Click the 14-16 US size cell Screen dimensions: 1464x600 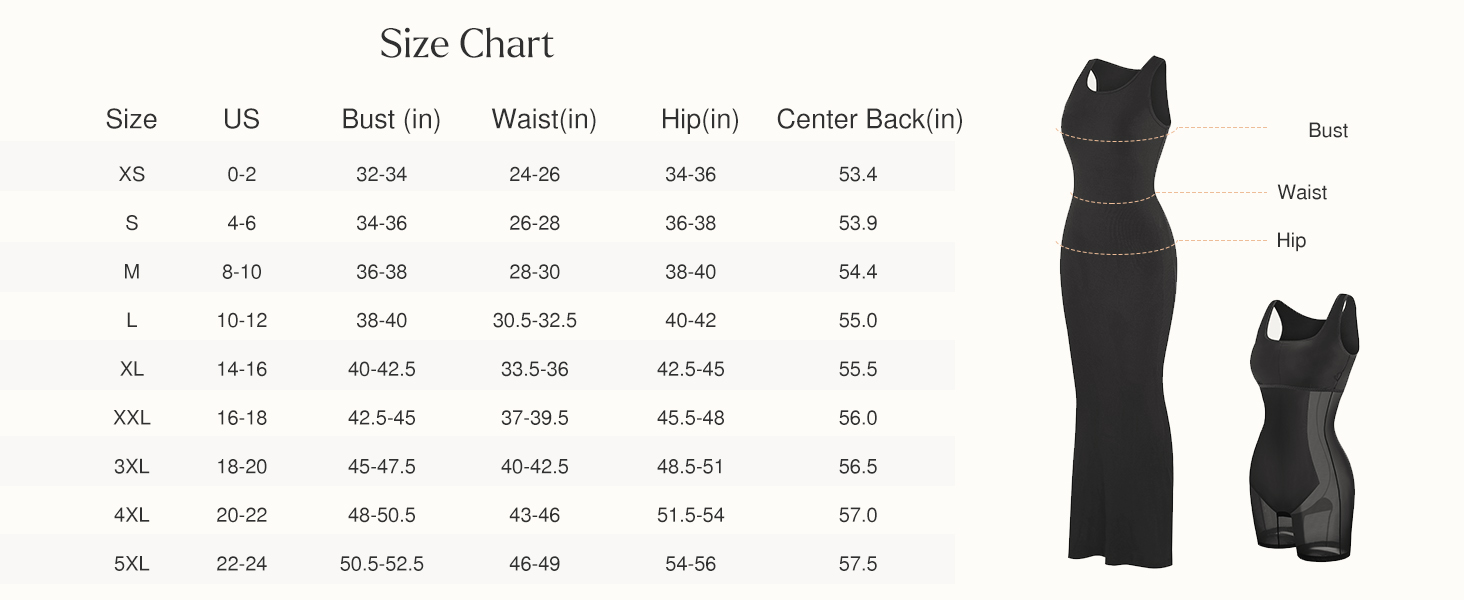pos(241,369)
